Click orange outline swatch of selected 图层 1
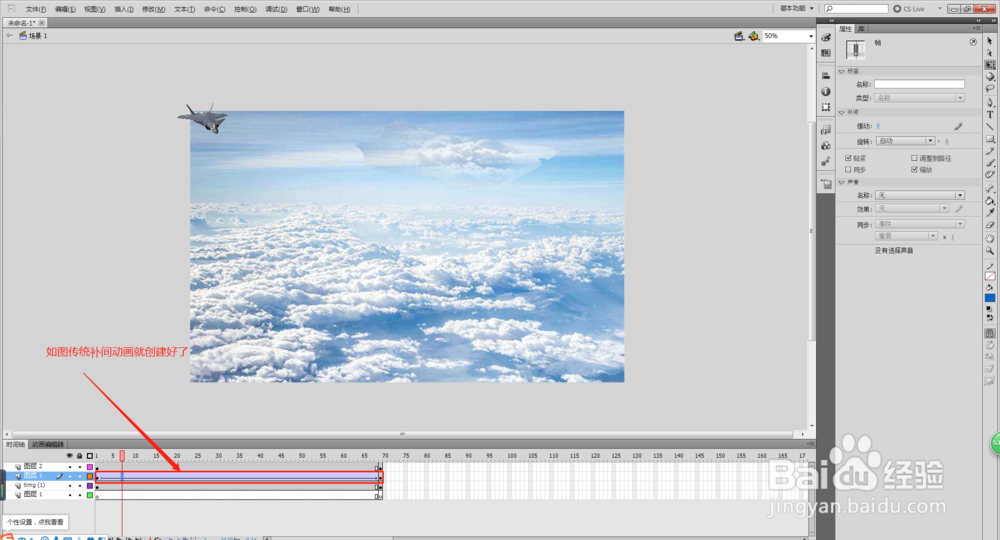The image size is (1000, 540). click(90, 476)
